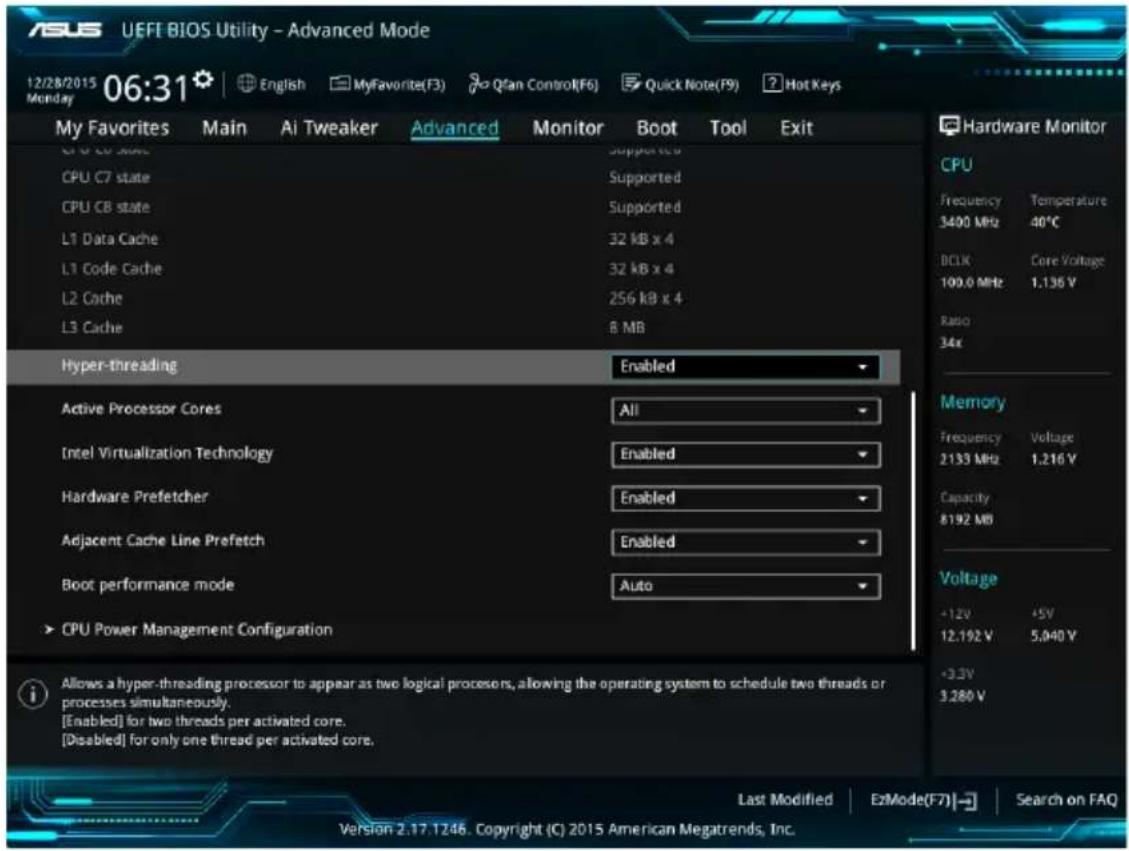The image size is (1129, 851).
Task: Click the Quick Note notepad icon
Action: click(x=631, y=84)
